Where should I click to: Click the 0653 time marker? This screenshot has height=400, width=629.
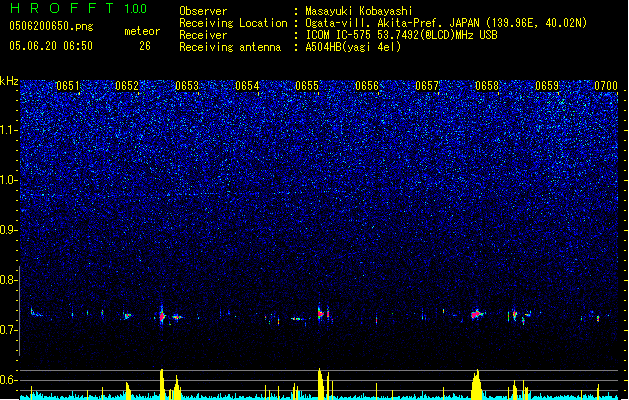click(187, 86)
